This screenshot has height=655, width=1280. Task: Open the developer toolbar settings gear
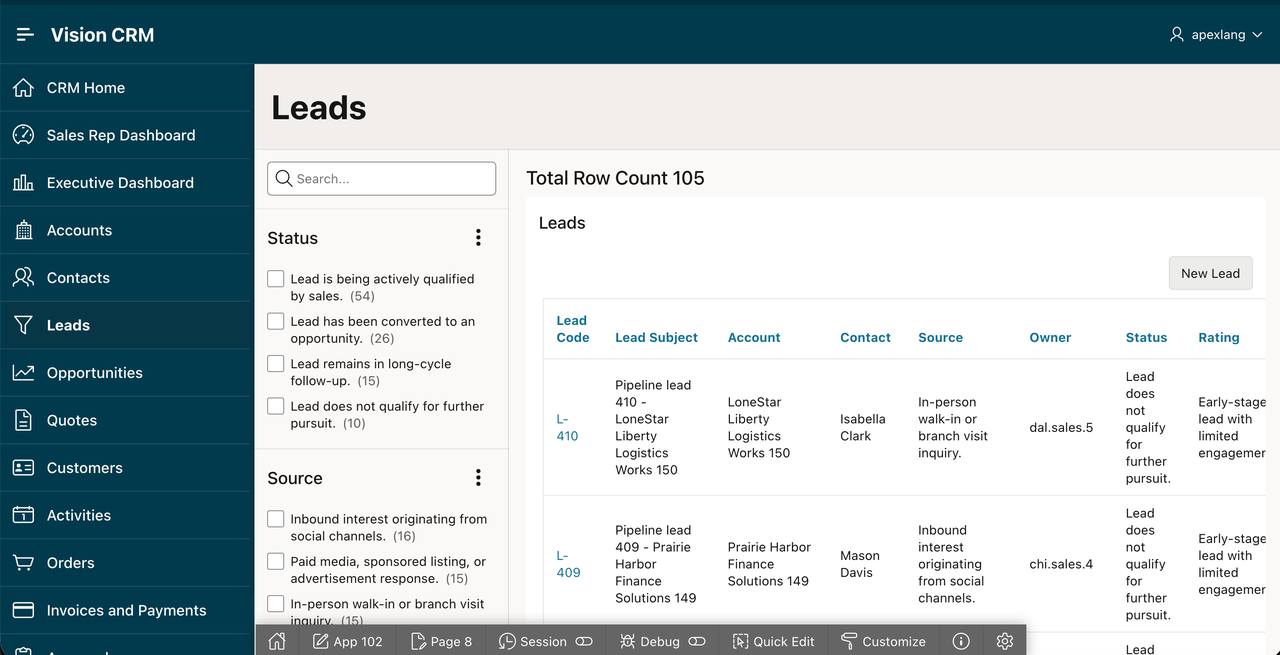click(x=1005, y=641)
